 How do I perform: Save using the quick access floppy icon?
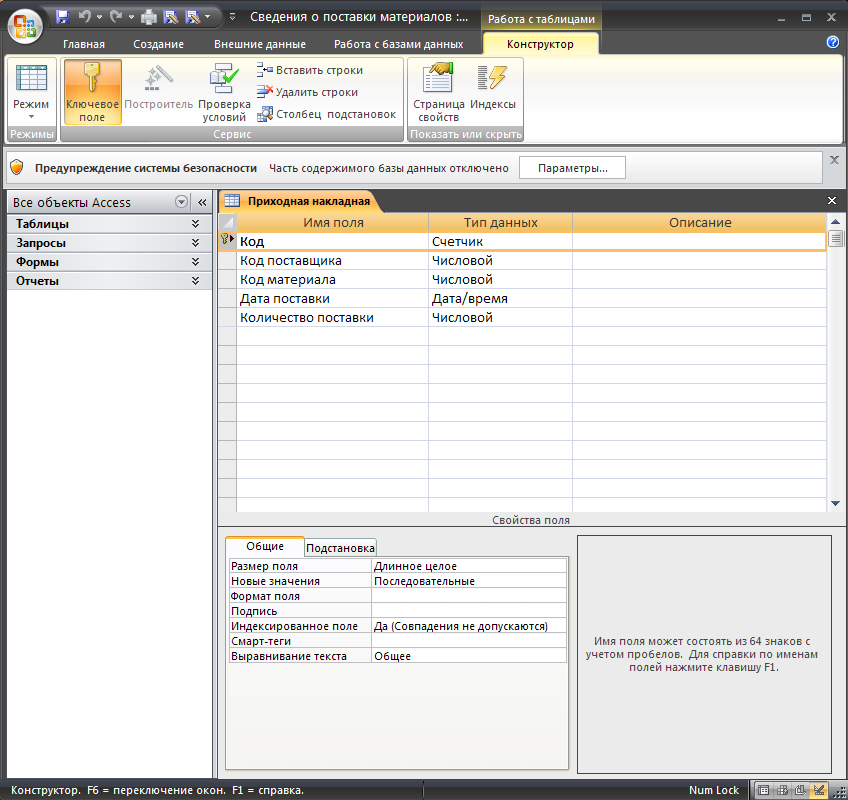pos(62,17)
